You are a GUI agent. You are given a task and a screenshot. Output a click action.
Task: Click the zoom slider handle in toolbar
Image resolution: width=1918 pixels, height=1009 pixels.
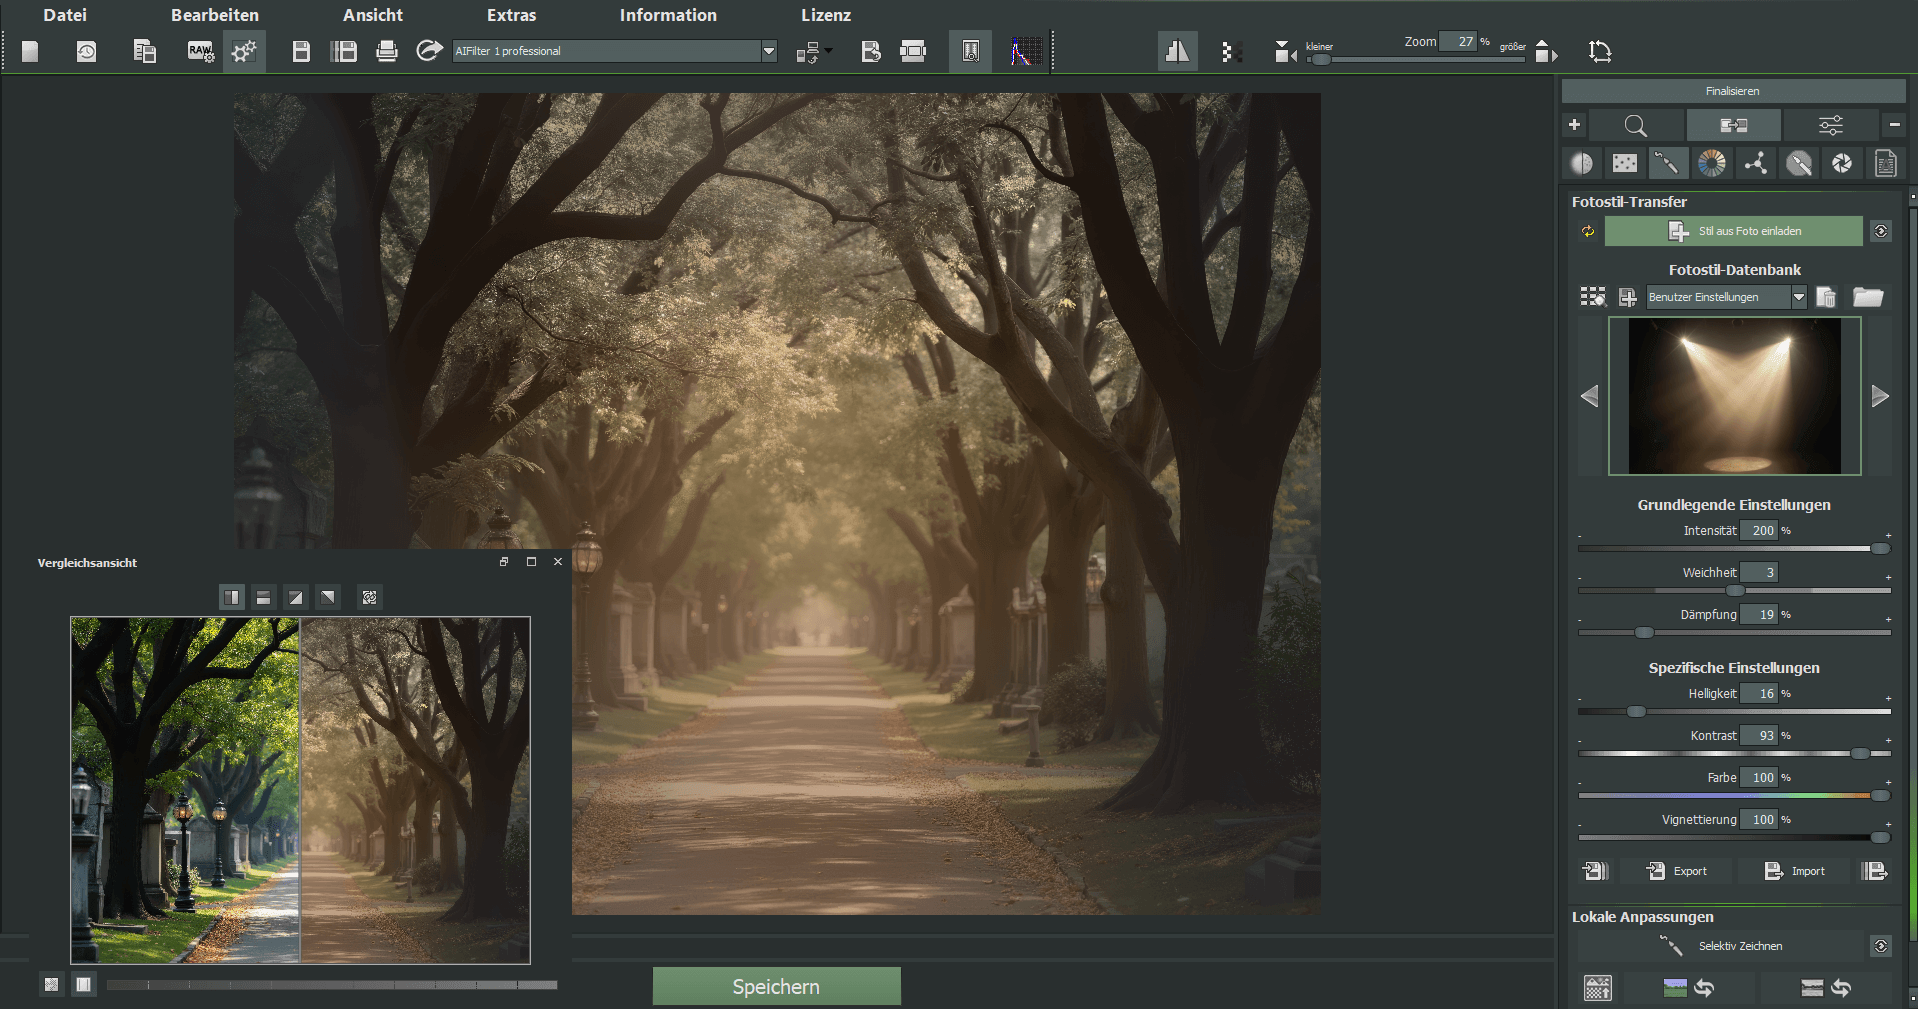[1321, 59]
